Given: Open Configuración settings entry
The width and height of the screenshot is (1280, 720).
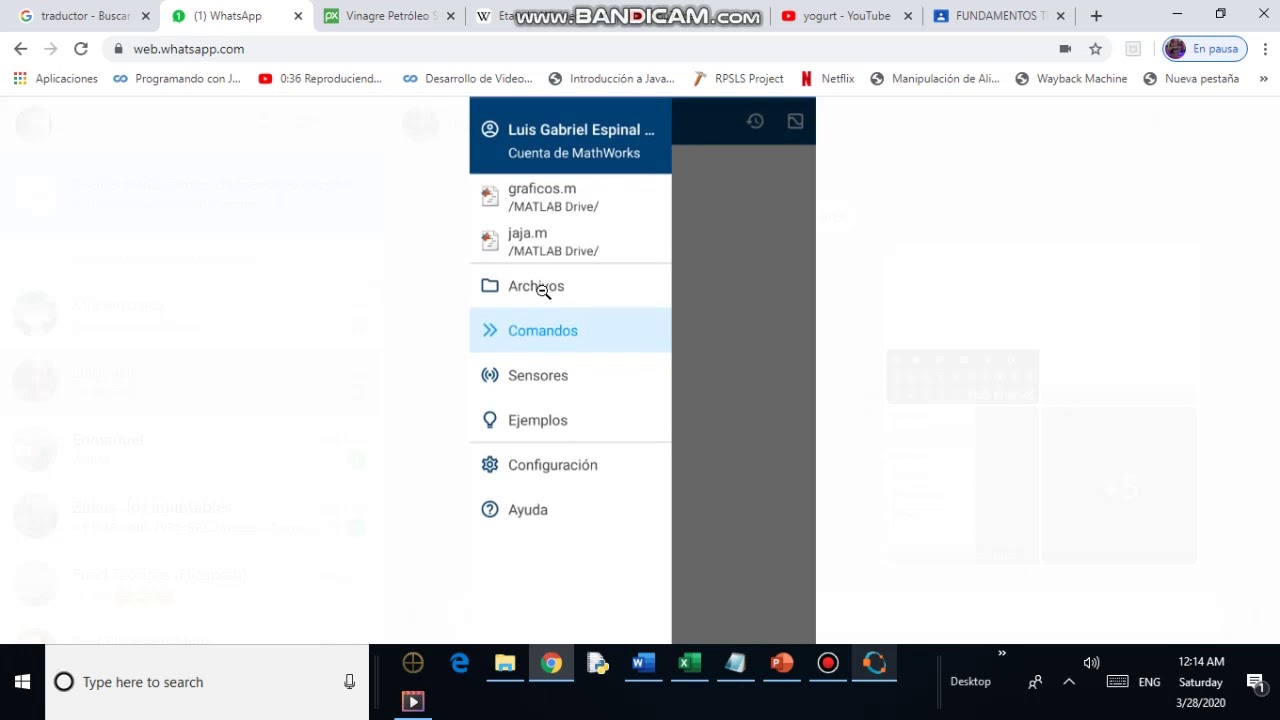Looking at the screenshot, I should click(x=570, y=465).
